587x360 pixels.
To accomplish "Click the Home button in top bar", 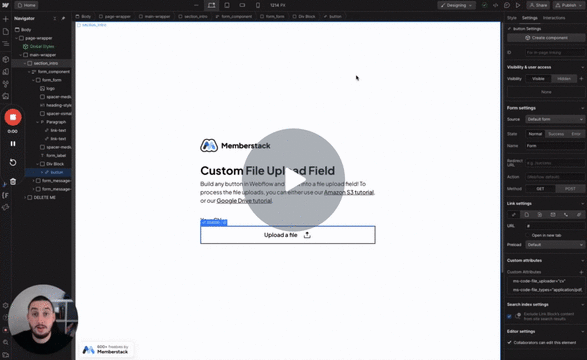I will (26, 5).
